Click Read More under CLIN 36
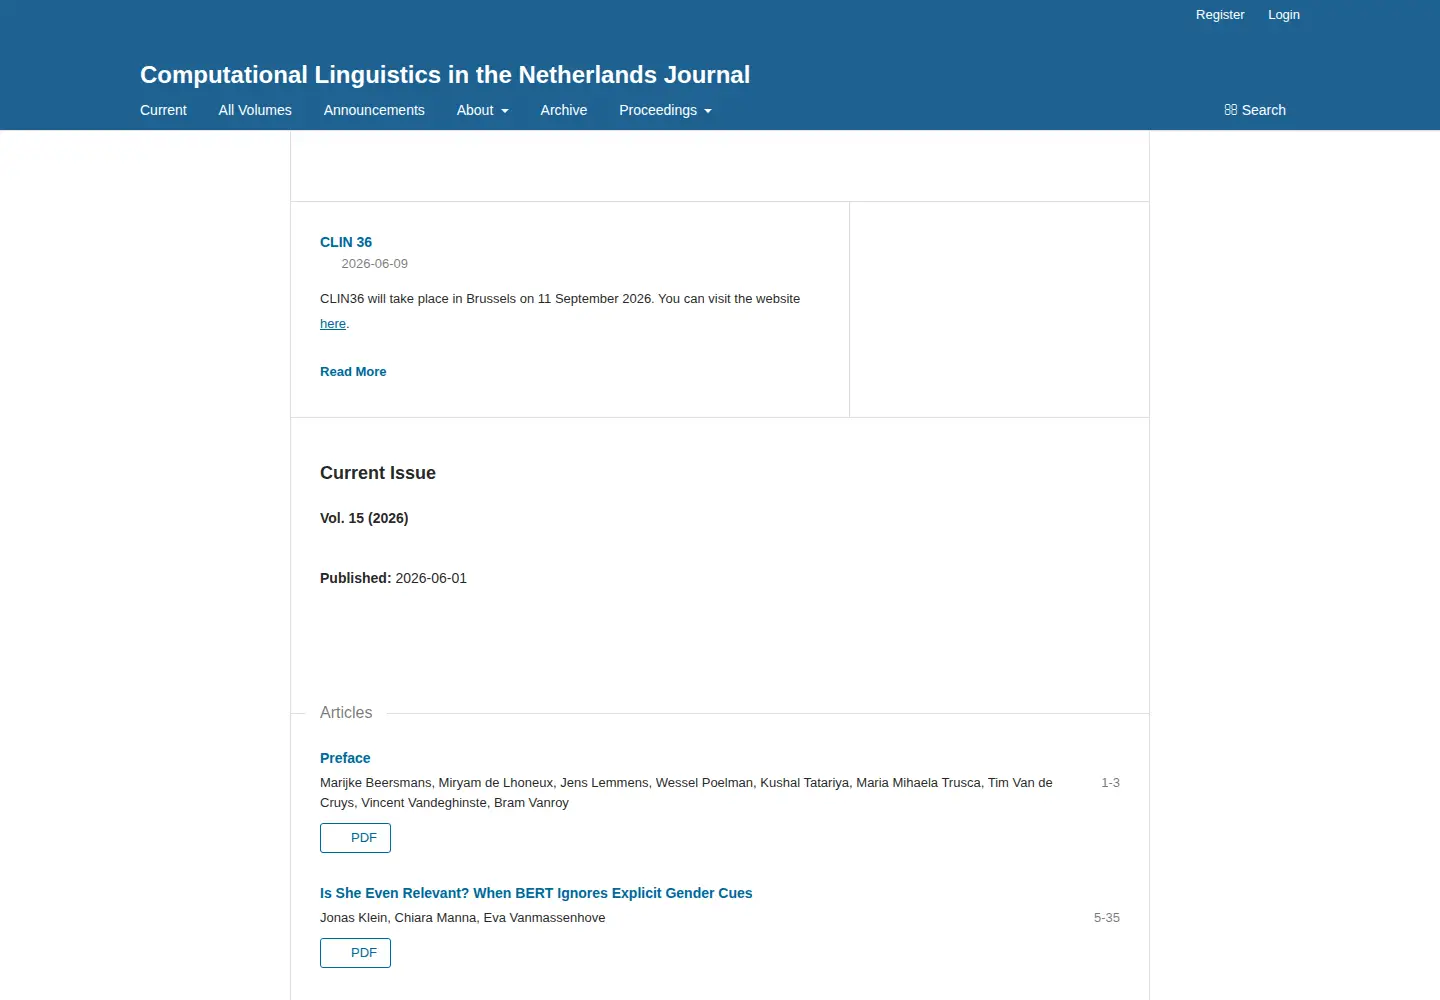 click(x=353, y=371)
